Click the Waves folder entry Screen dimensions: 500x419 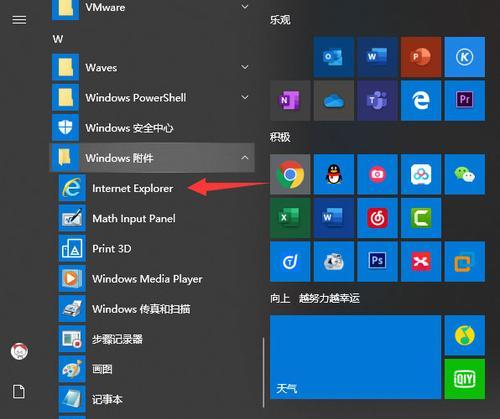click(152, 67)
